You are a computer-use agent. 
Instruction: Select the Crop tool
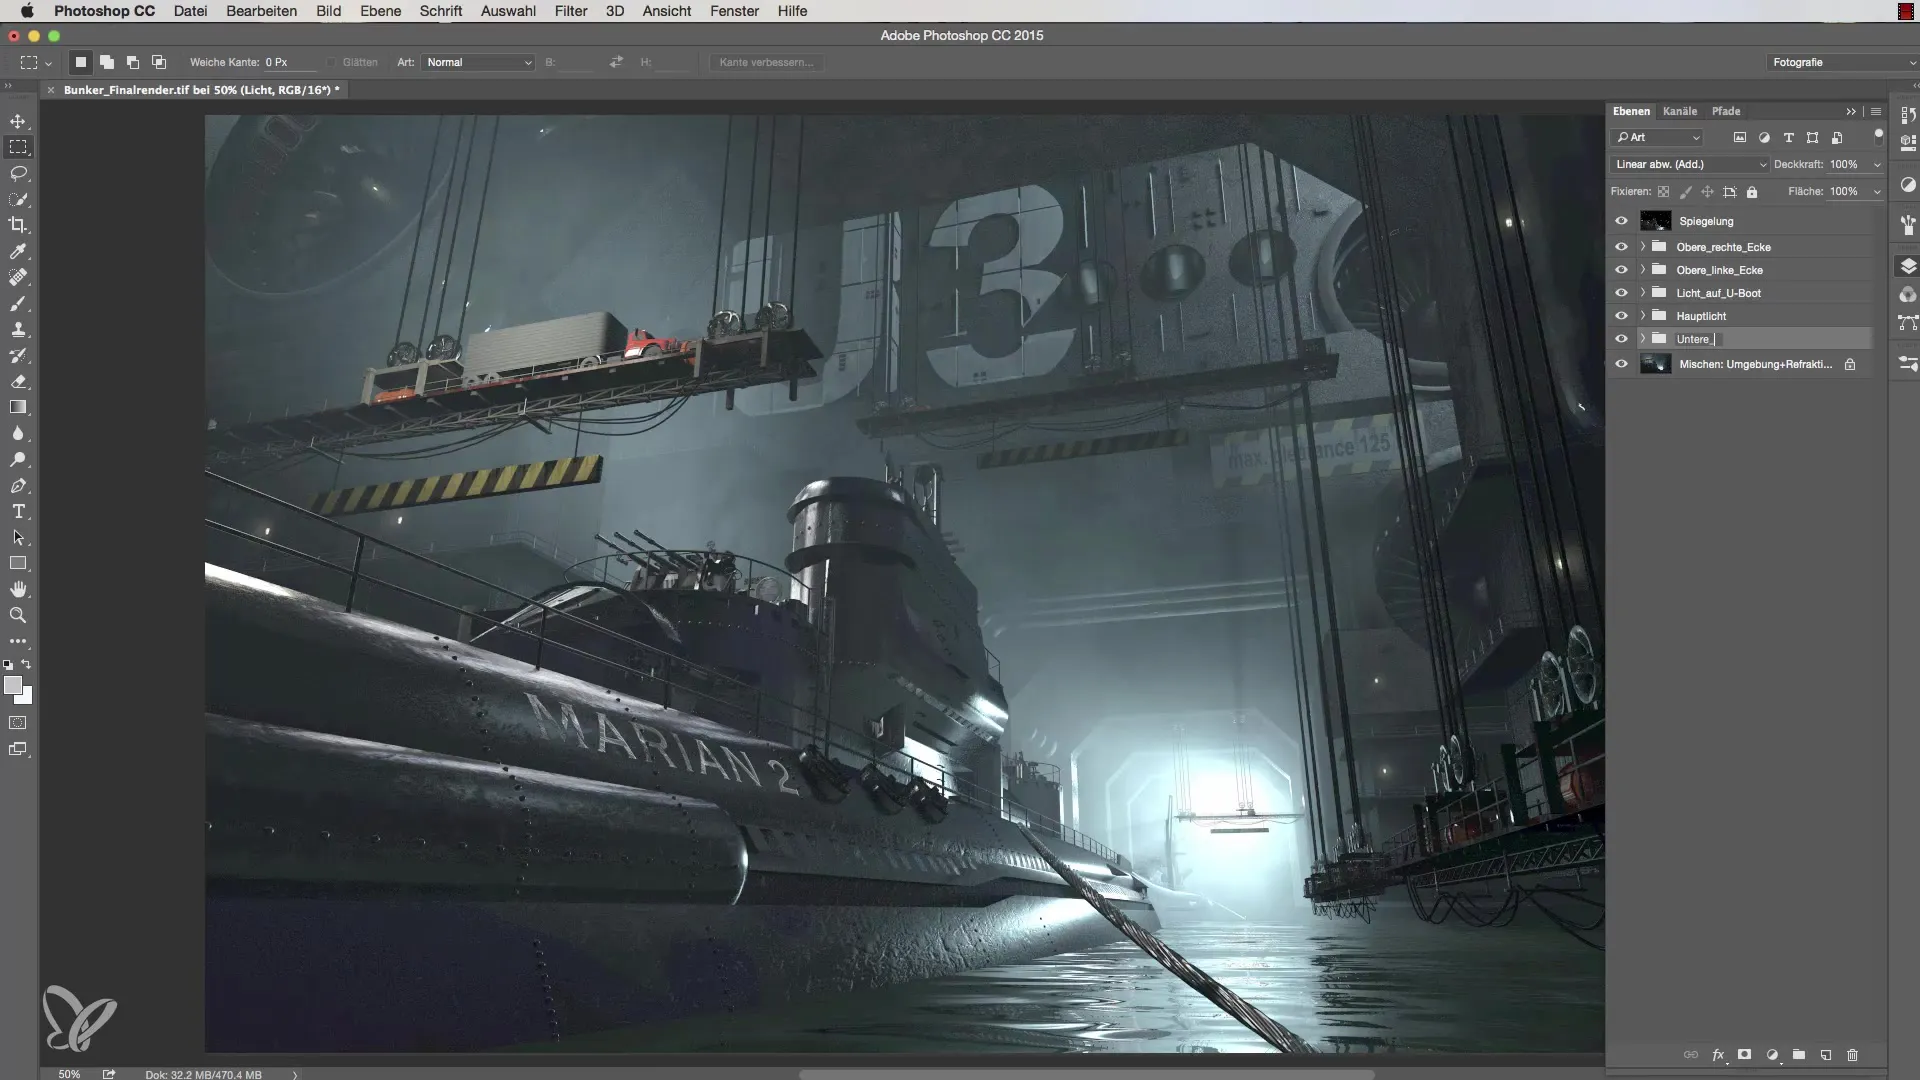(x=18, y=225)
